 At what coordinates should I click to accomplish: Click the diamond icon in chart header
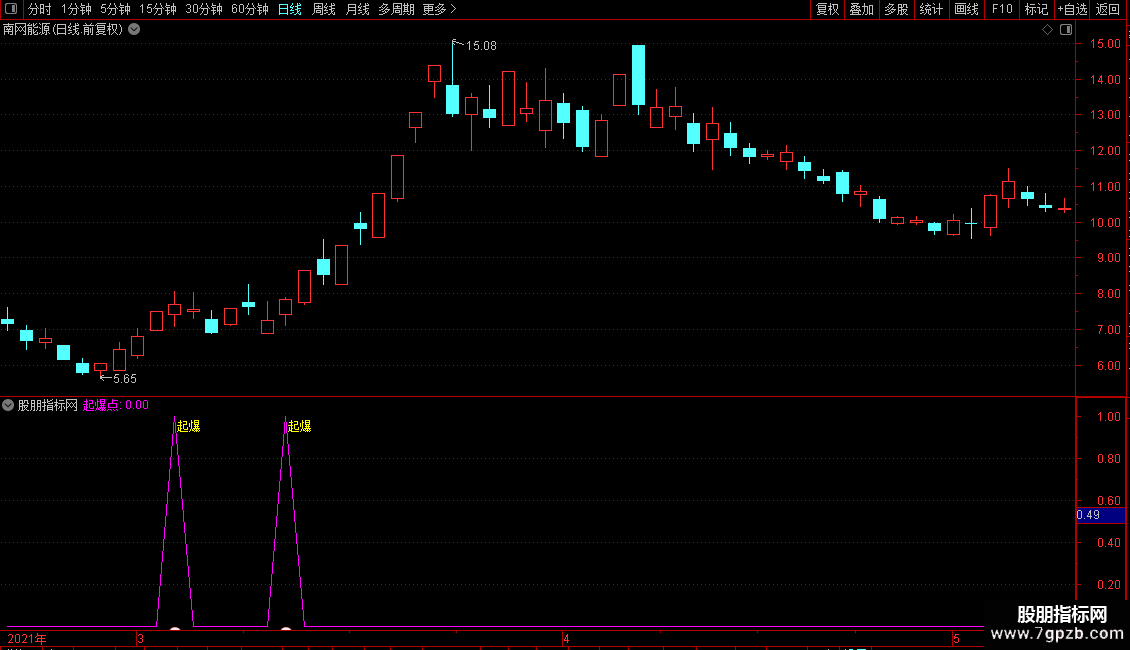point(1047,30)
